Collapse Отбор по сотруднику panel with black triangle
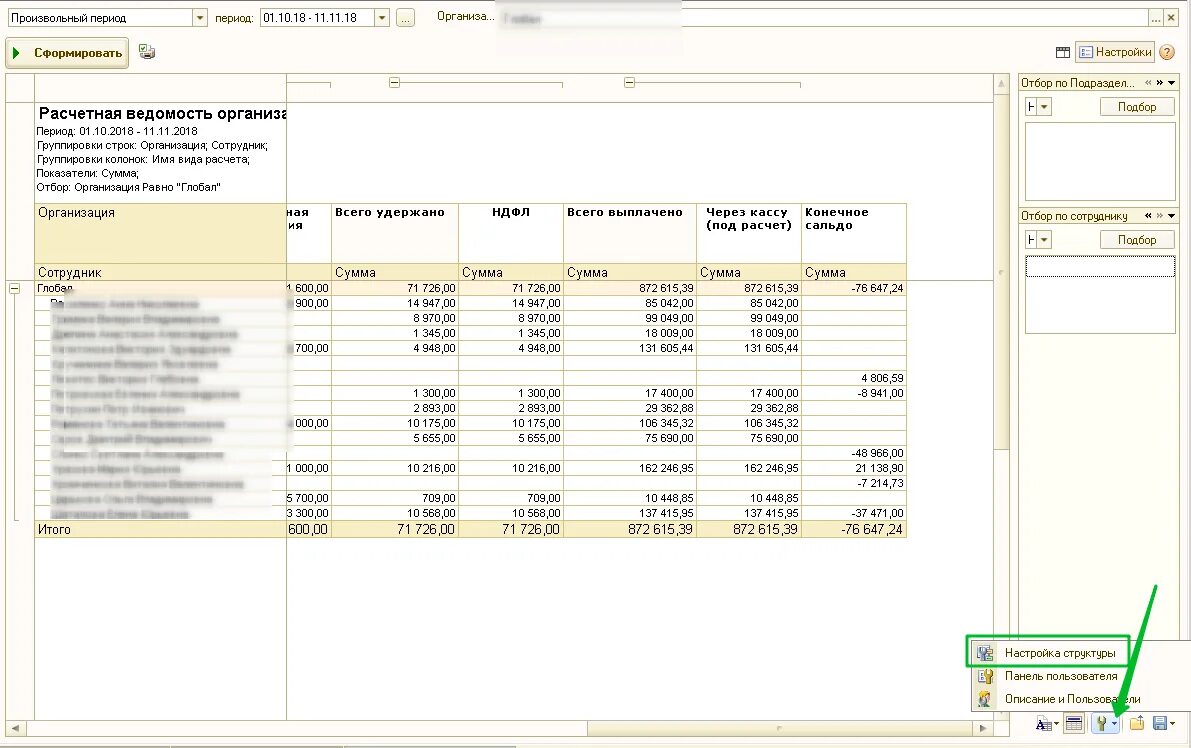The height and width of the screenshot is (748, 1191). pos(1172,216)
